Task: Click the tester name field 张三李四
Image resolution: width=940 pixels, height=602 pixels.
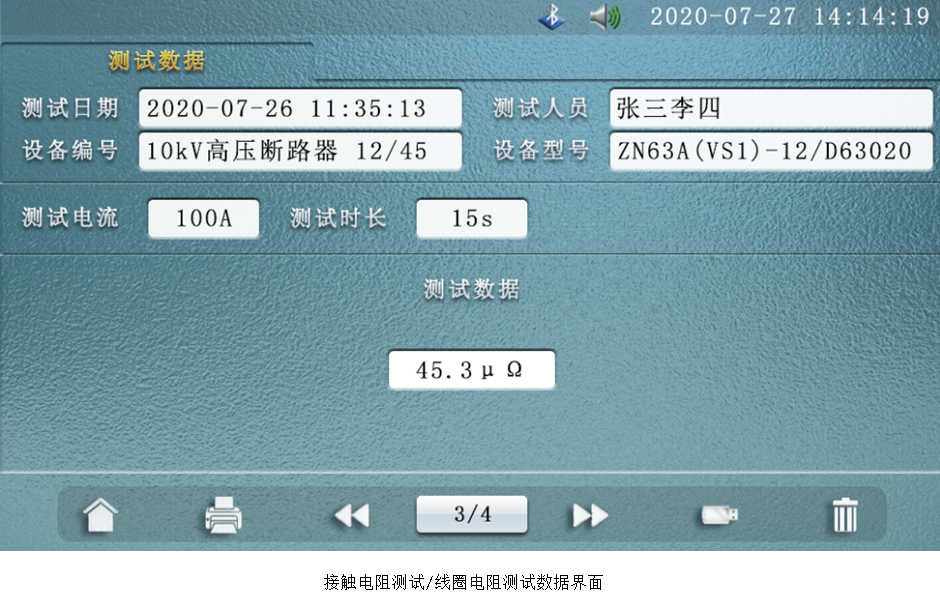Action: click(770, 108)
